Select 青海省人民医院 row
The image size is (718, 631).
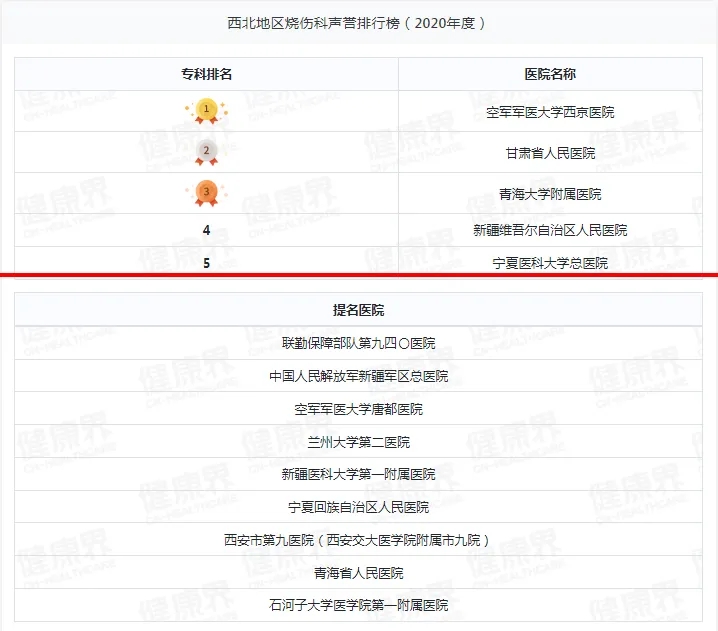359,573
